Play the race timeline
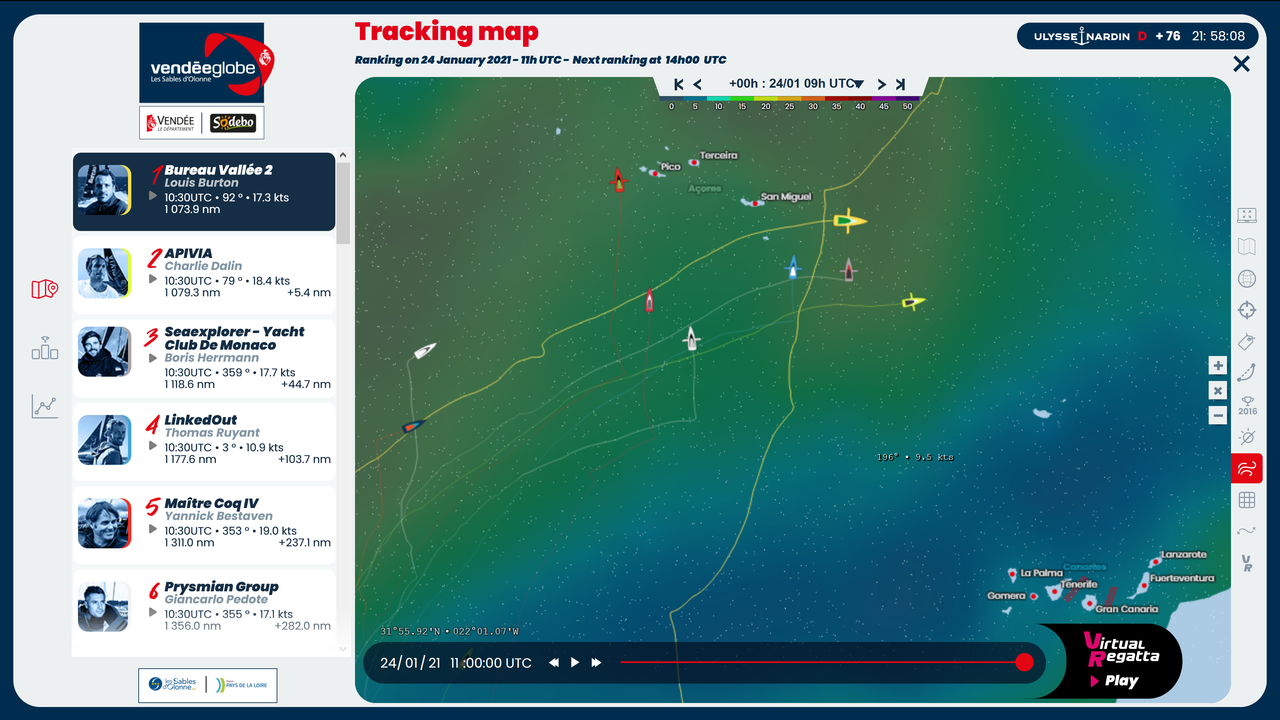 [x=575, y=663]
